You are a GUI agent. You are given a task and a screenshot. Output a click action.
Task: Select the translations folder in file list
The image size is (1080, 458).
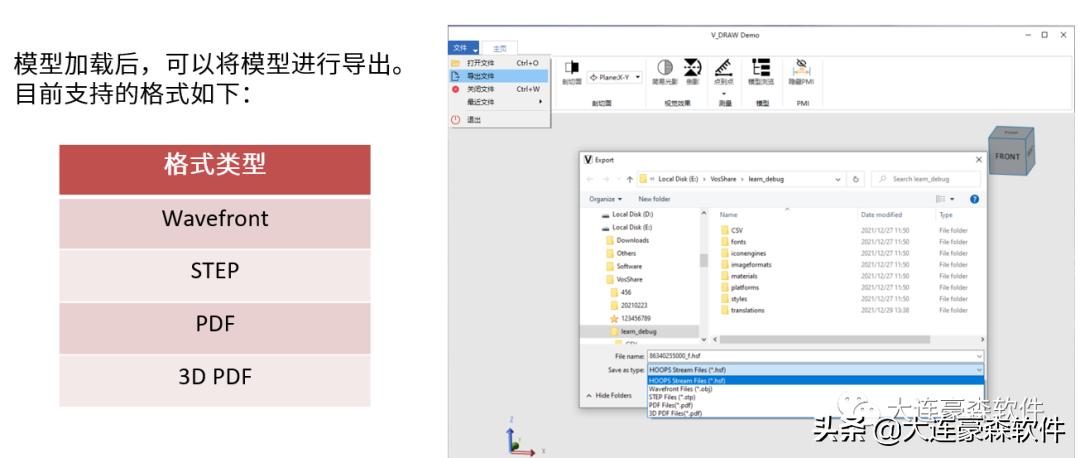[742, 311]
